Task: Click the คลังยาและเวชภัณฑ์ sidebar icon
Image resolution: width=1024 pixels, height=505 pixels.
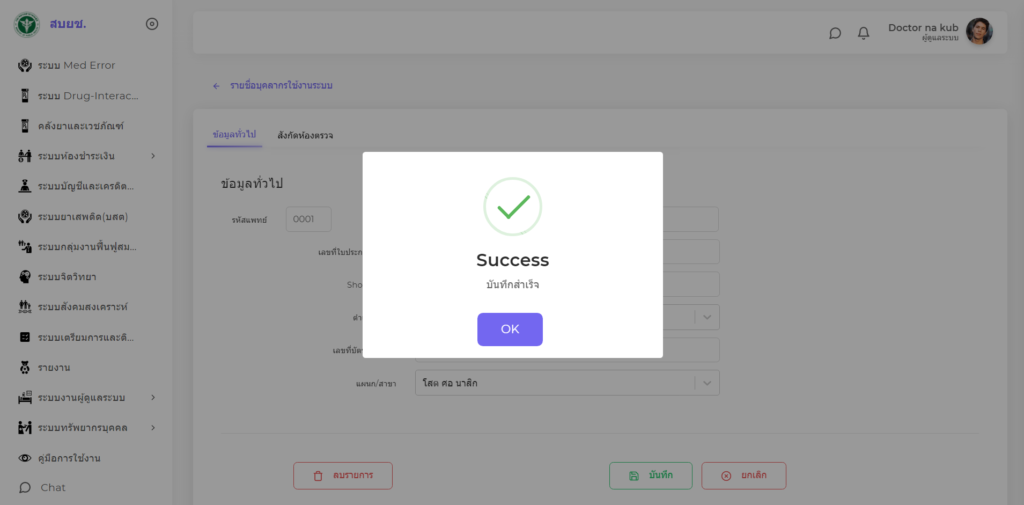Action: coord(25,126)
